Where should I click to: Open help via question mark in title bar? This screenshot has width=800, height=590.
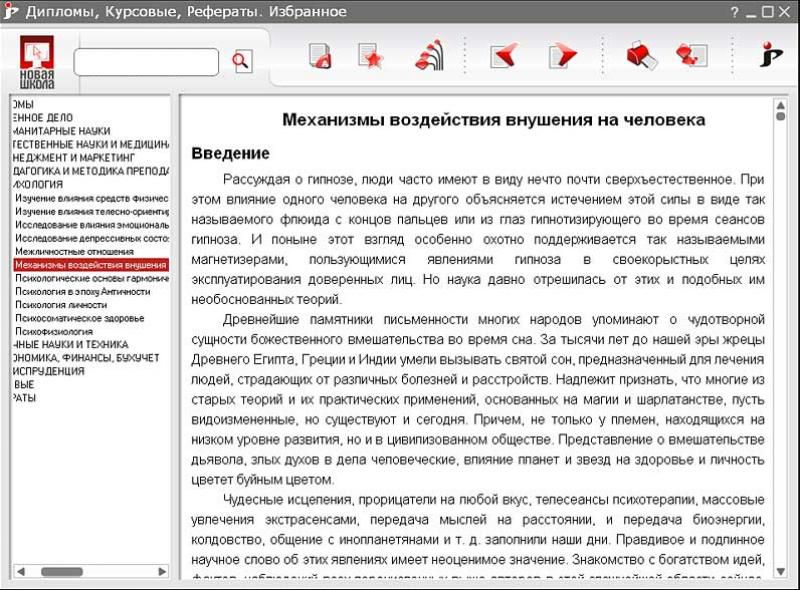tap(735, 12)
